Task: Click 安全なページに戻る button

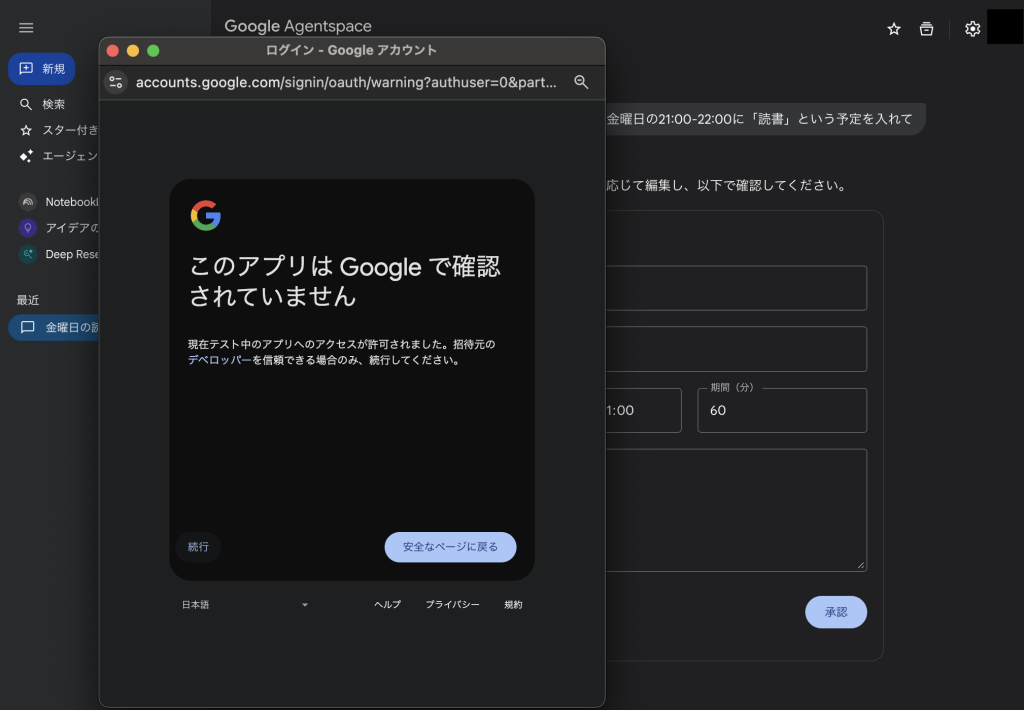Action: pyautogui.click(x=450, y=547)
